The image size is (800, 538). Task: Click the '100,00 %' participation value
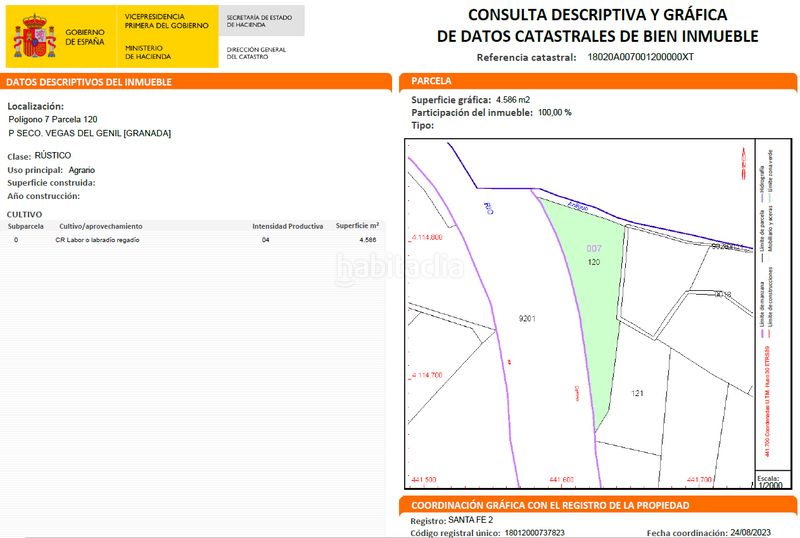[x=555, y=112]
